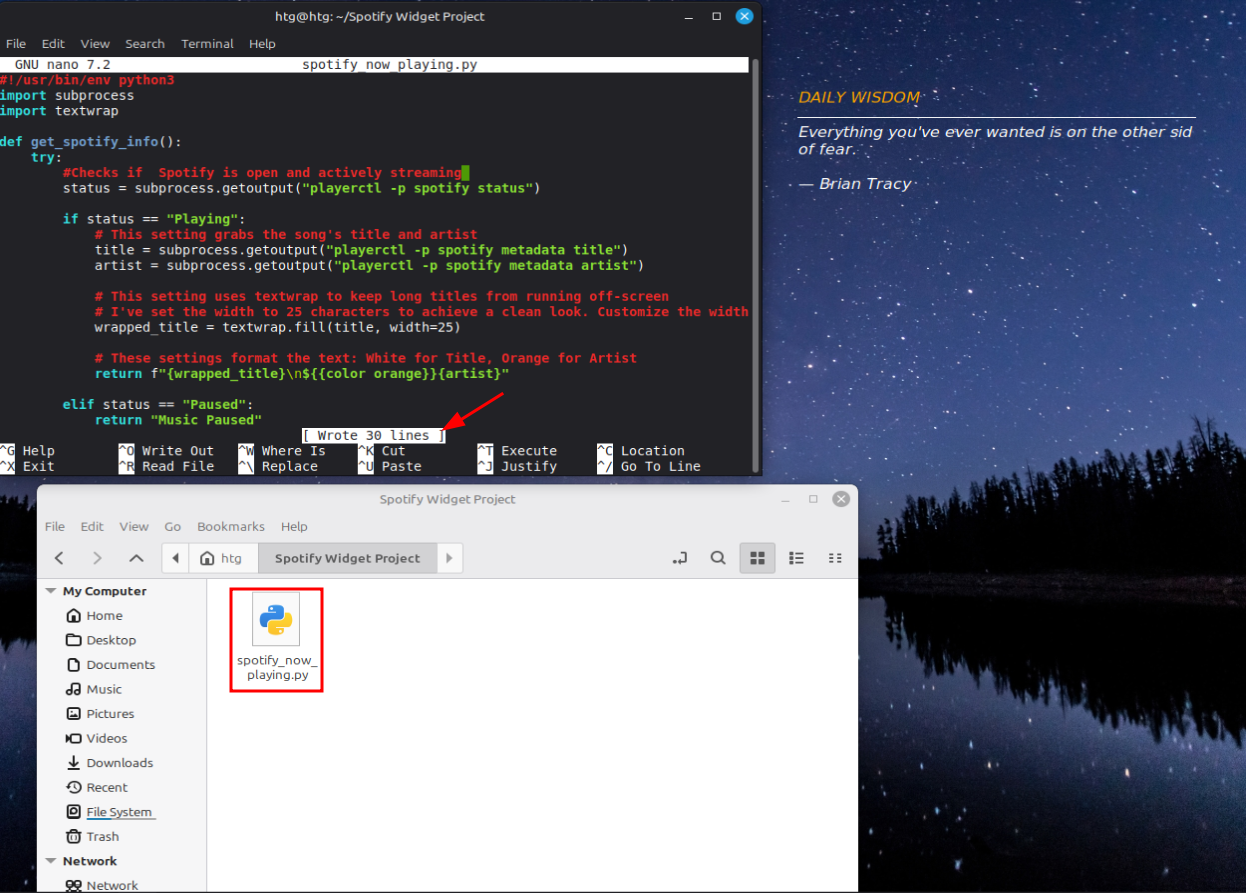This screenshot has width=1246, height=893.
Task: Click the nano "Write Out" shortcut label
Action: pyautogui.click(x=178, y=451)
